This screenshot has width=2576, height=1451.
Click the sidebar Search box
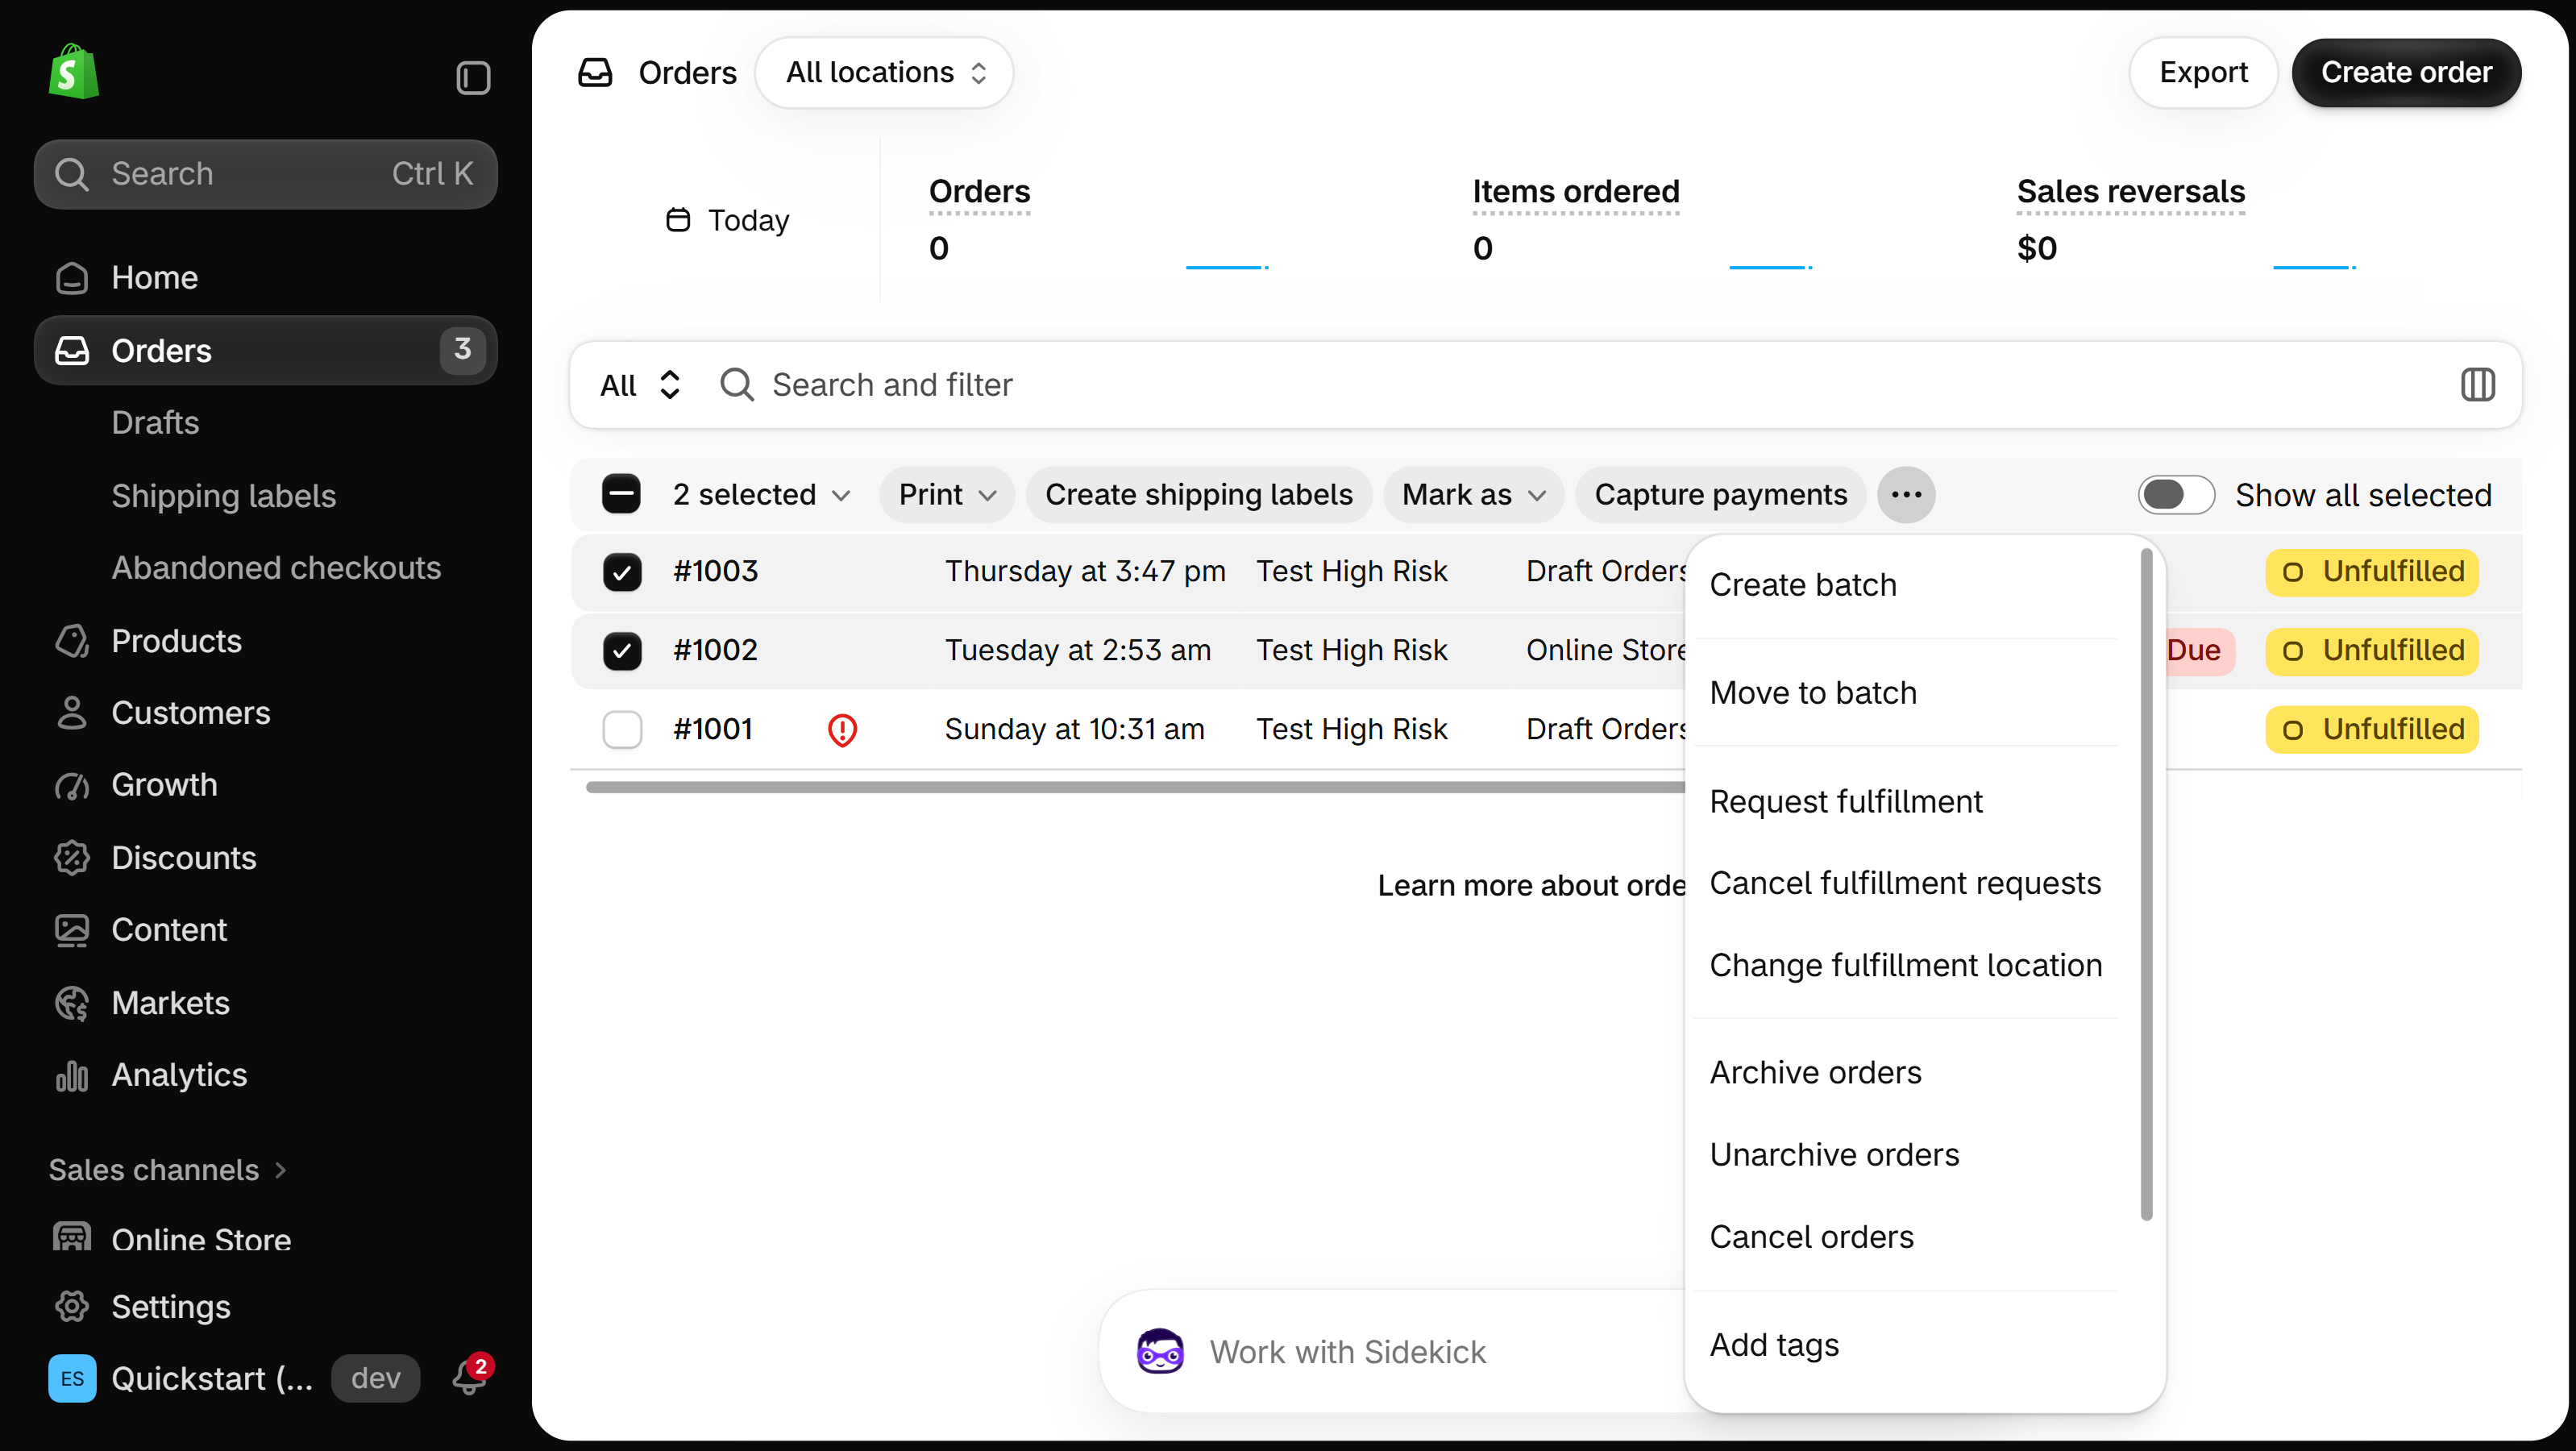pyautogui.click(x=265, y=174)
